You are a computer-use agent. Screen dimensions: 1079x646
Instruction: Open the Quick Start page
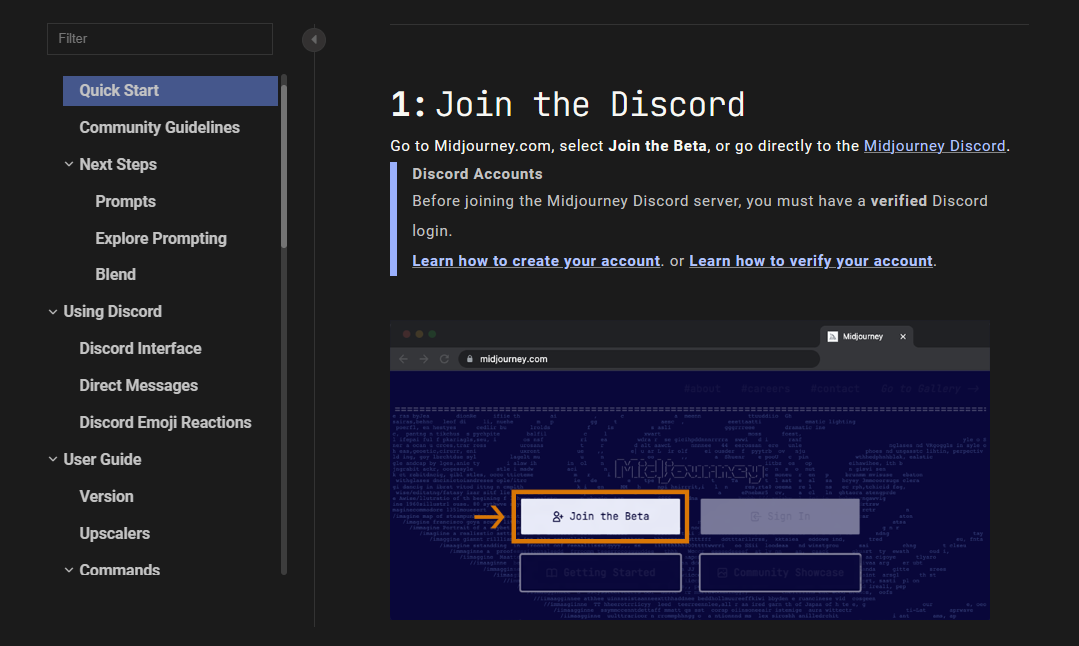coord(170,91)
